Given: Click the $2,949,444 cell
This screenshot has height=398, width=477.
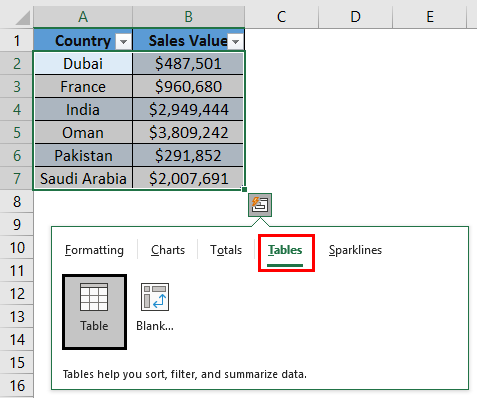Looking at the screenshot, I should pos(188,110).
